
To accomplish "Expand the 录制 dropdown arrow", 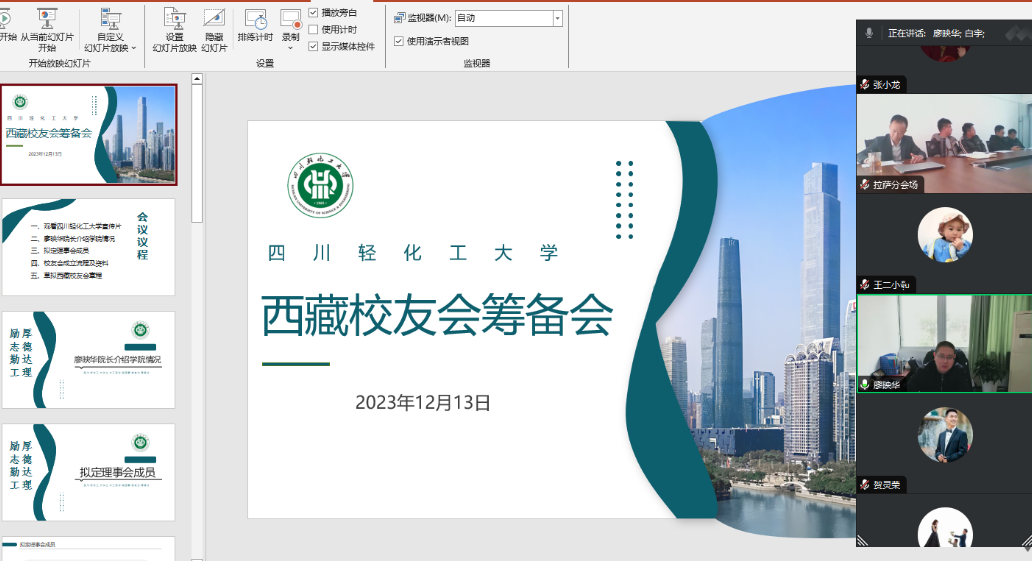I will click(x=290, y=48).
